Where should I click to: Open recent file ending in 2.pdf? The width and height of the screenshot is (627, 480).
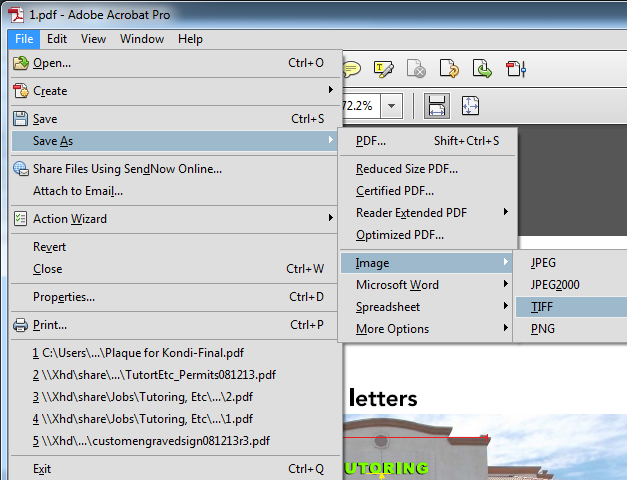[174, 397]
